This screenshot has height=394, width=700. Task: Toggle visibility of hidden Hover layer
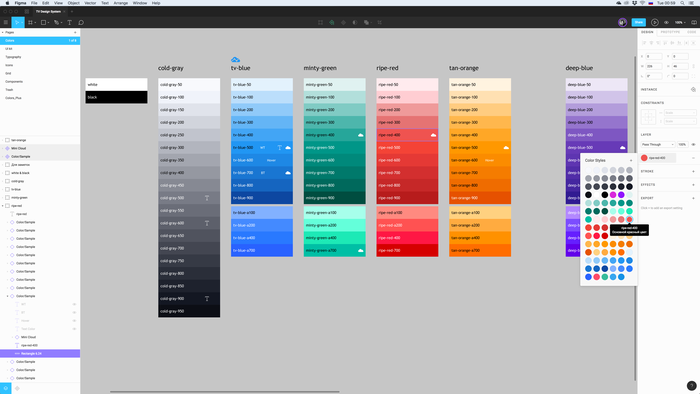coord(75,321)
